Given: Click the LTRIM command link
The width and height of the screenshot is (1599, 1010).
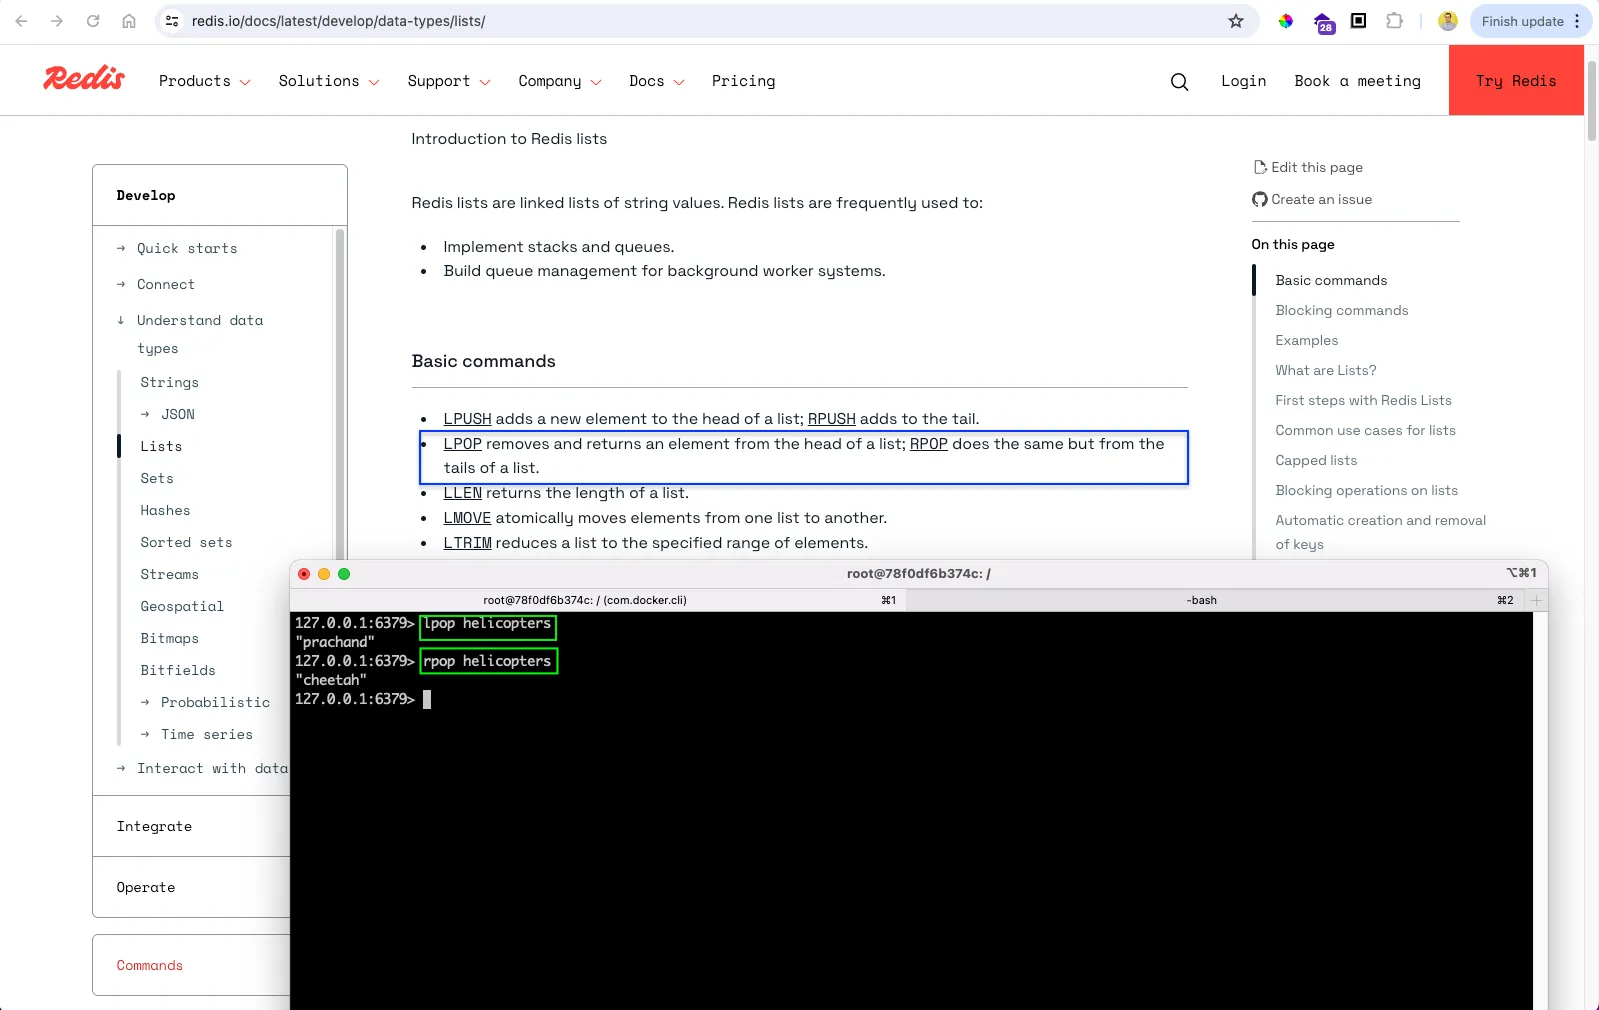Looking at the screenshot, I should pyautogui.click(x=467, y=543).
